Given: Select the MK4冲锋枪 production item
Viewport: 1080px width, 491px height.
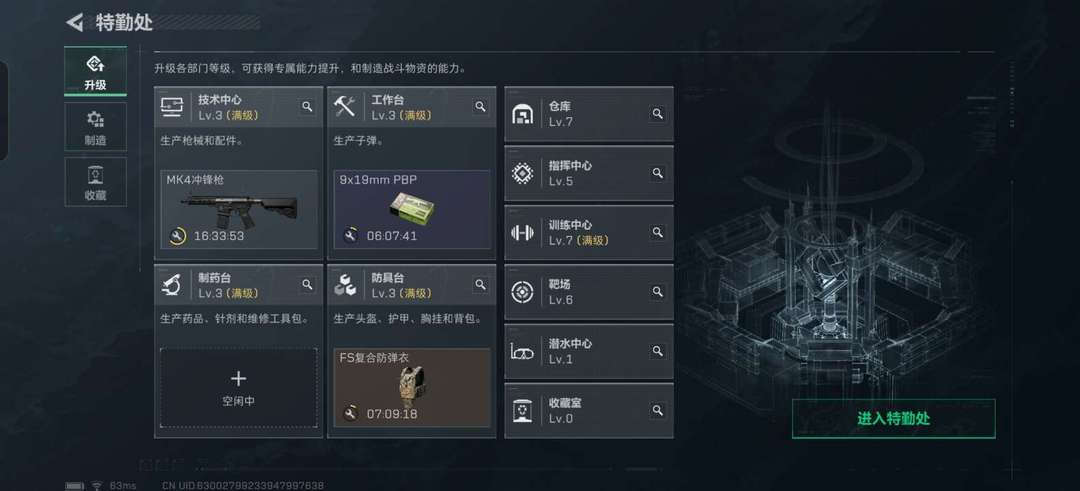Looking at the screenshot, I should pos(238,209).
